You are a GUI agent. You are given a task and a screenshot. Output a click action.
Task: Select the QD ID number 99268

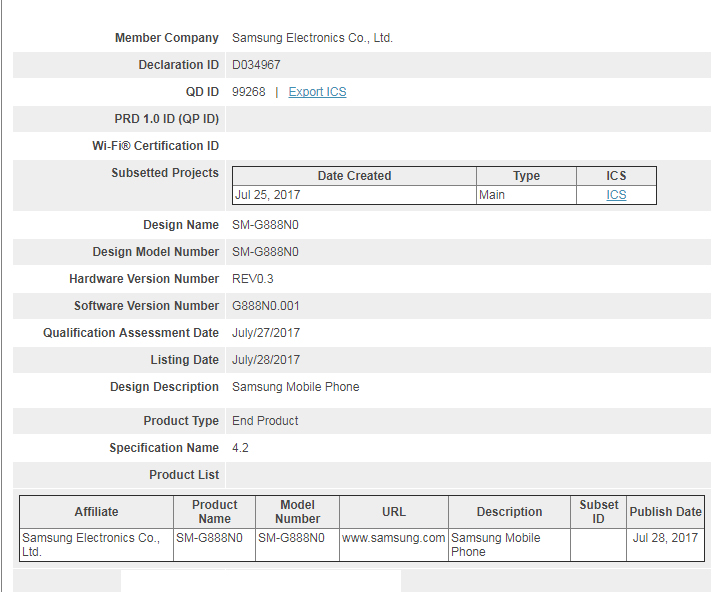click(249, 92)
